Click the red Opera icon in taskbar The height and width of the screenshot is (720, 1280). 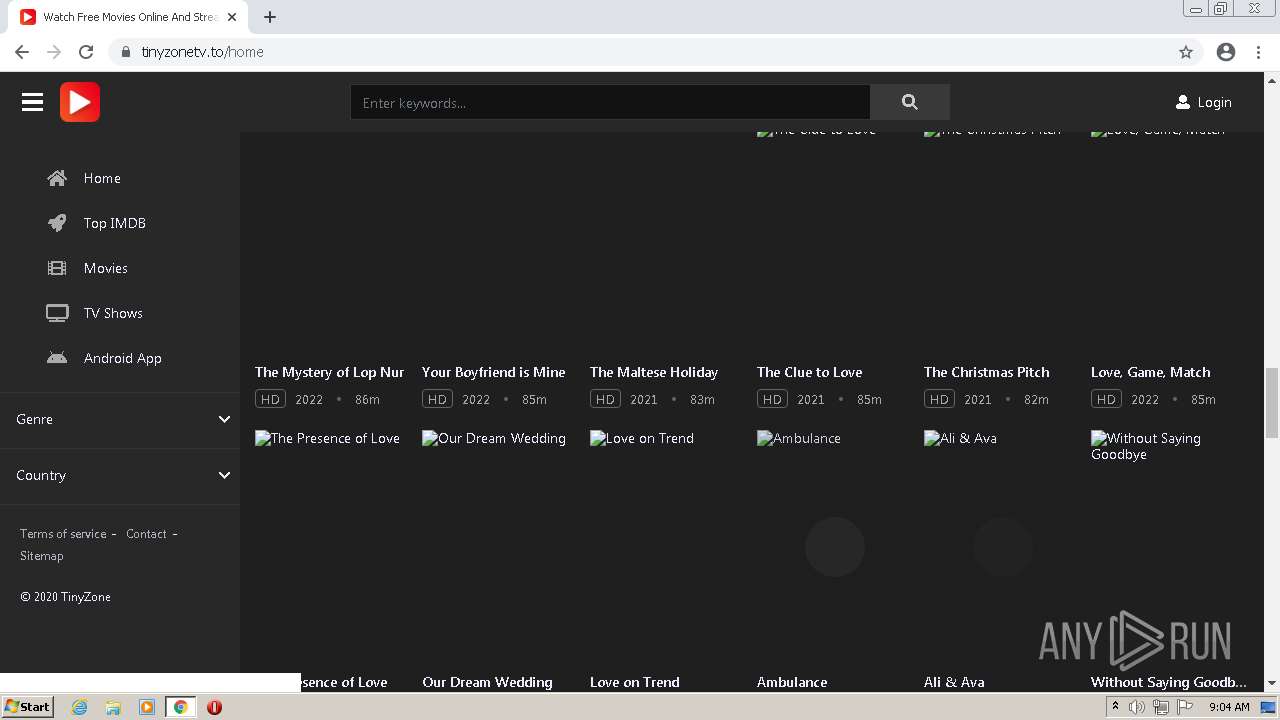pos(214,707)
